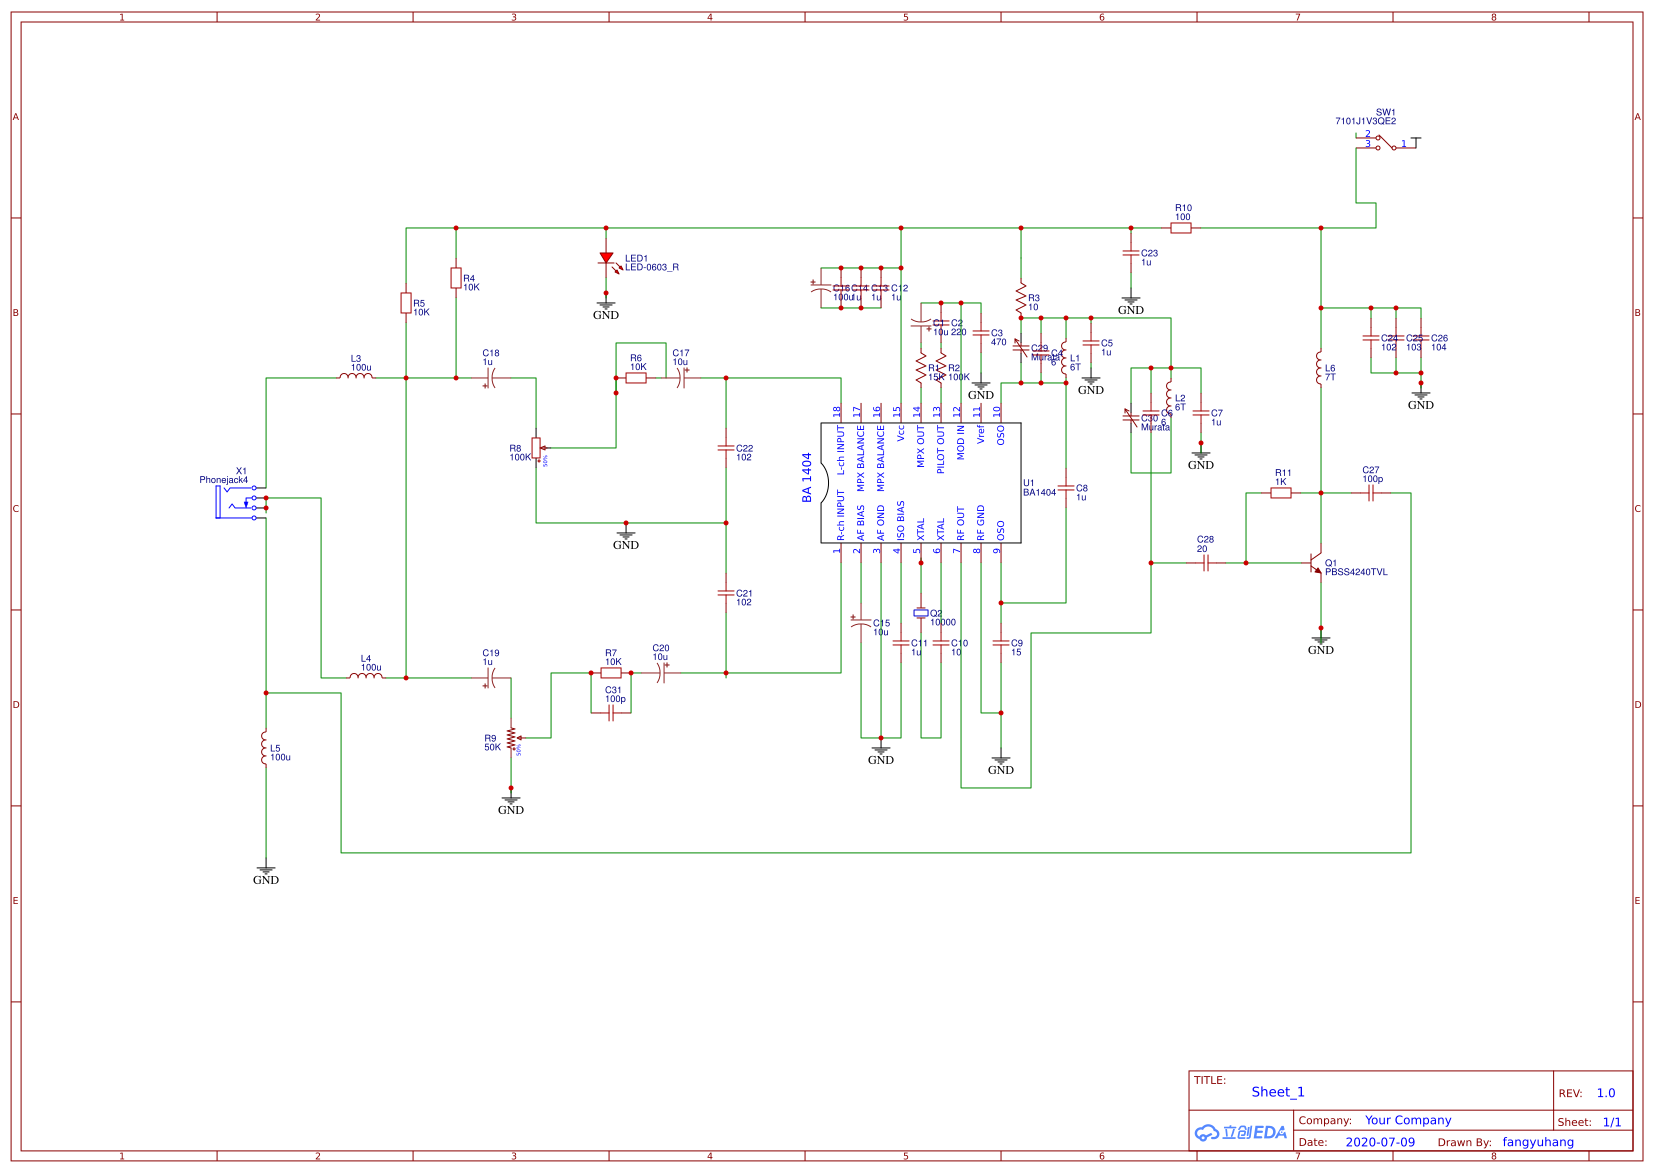The height and width of the screenshot is (1172, 1655).
Task: Click the 'PILOT OUT' pin label
Action: (x=941, y=450)
